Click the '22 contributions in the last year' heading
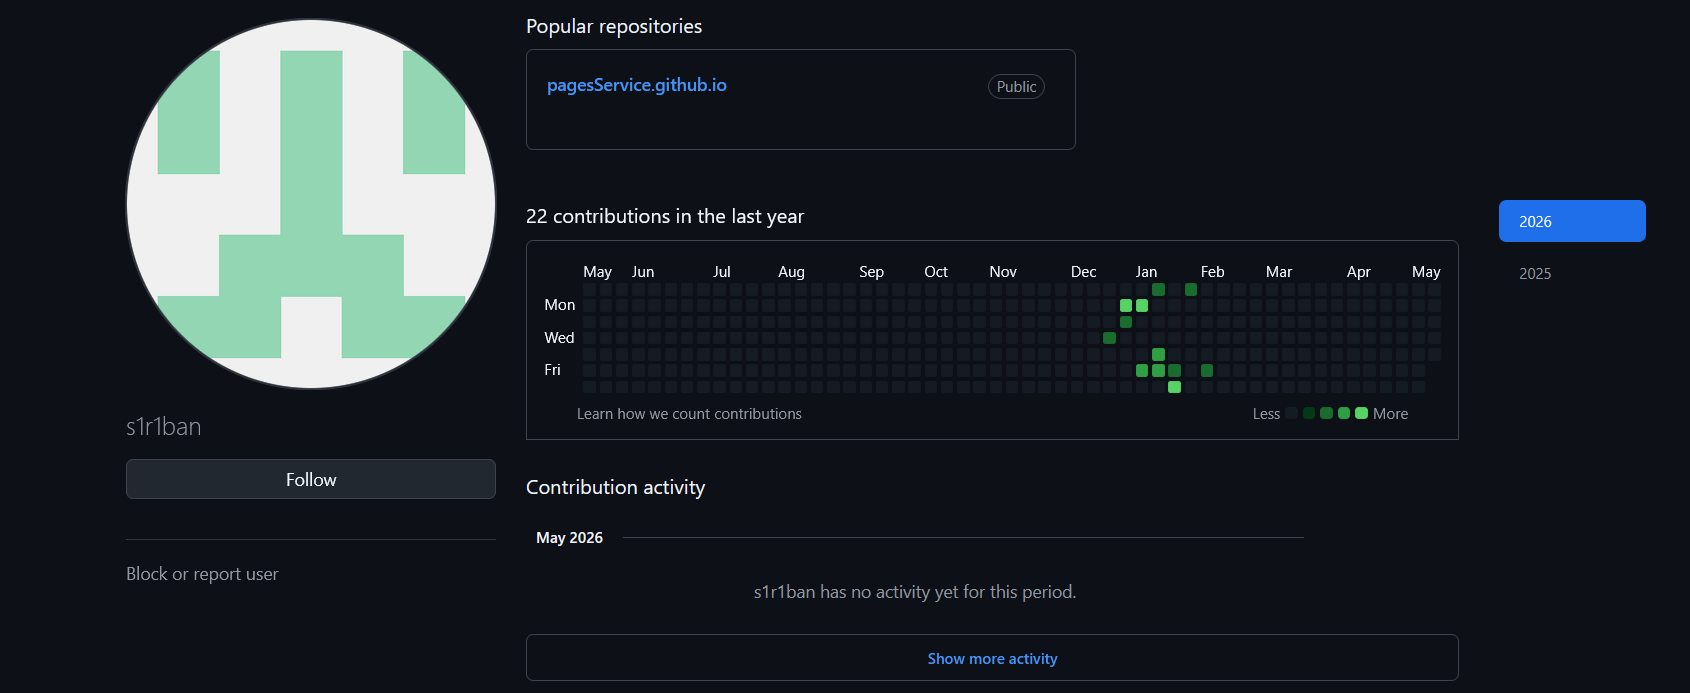The image size is (1690, 693). pyautogui.click(x=665, y=216)
